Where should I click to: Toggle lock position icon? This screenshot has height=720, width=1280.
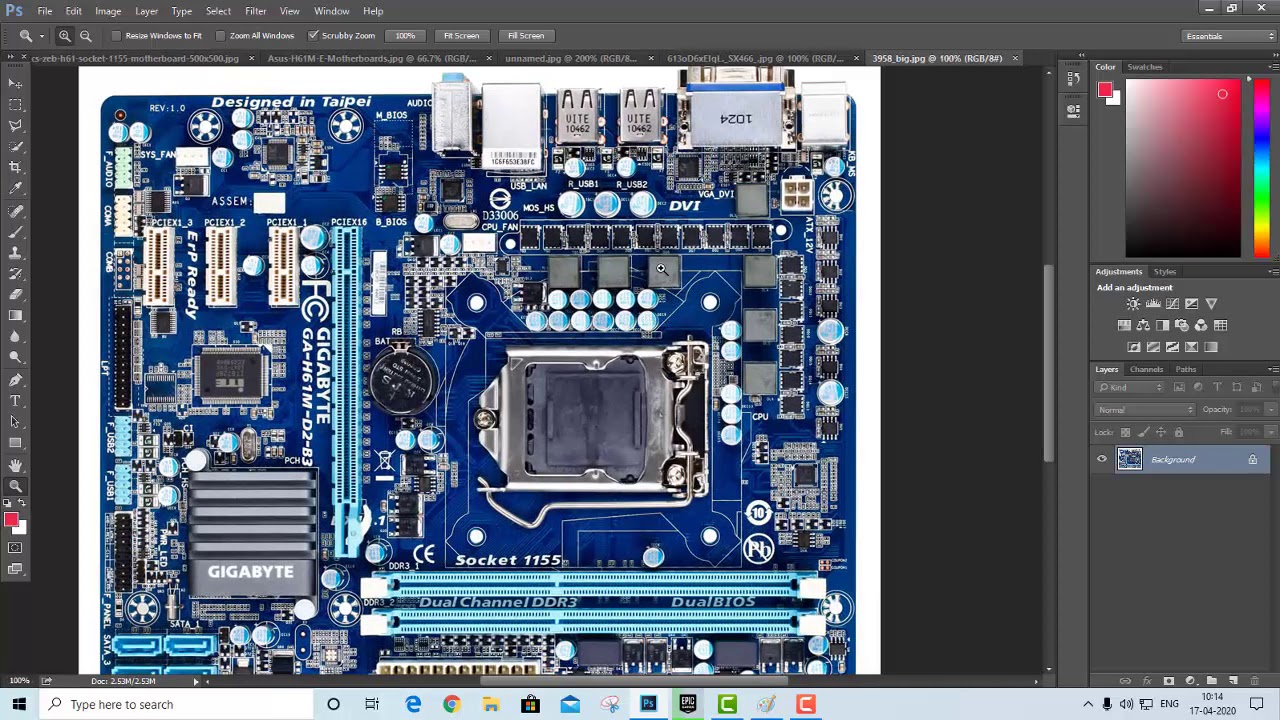coord(1161,432)
